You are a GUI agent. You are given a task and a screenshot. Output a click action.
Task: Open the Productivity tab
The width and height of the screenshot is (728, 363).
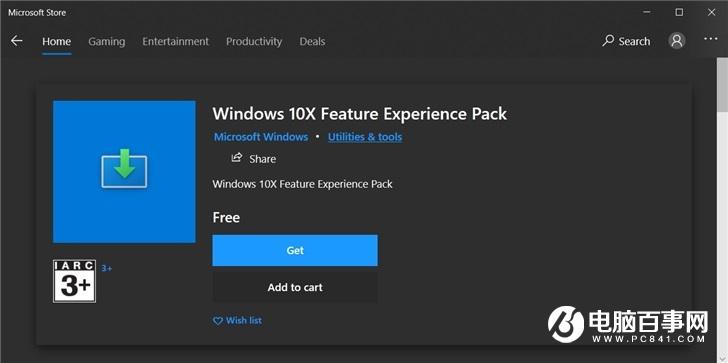pyautogui.click(x=254, y=41)
